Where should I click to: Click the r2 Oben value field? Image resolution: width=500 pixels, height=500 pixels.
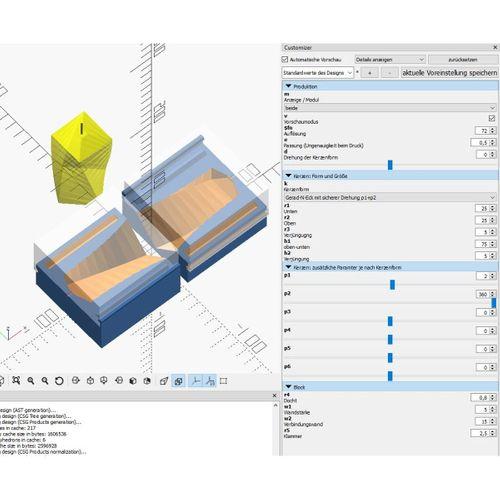click(486, 220)
